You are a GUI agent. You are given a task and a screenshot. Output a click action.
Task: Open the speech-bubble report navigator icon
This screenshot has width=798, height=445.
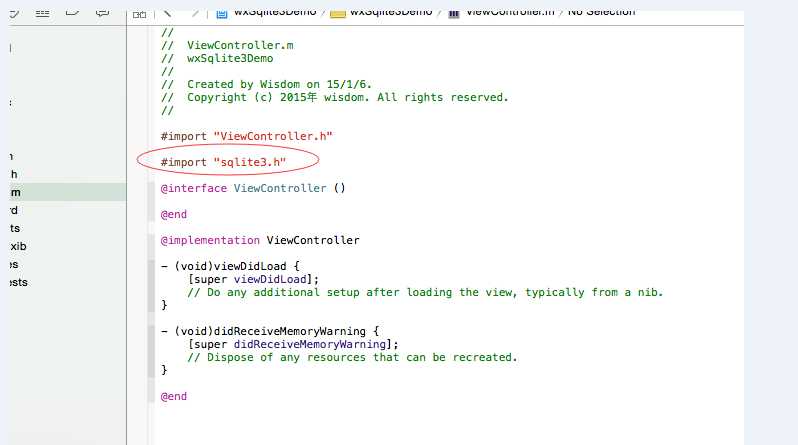pos(102,13)
